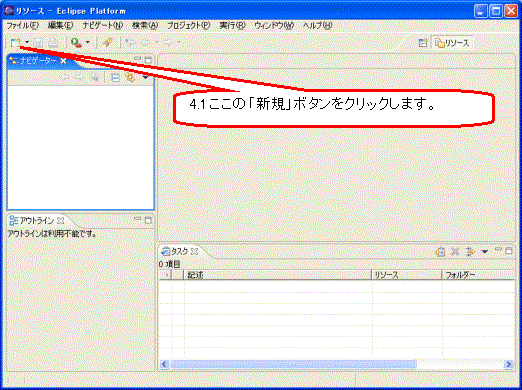
Task: Click the アウトラインは利用不能です message
Action: (x=52, y=234)
